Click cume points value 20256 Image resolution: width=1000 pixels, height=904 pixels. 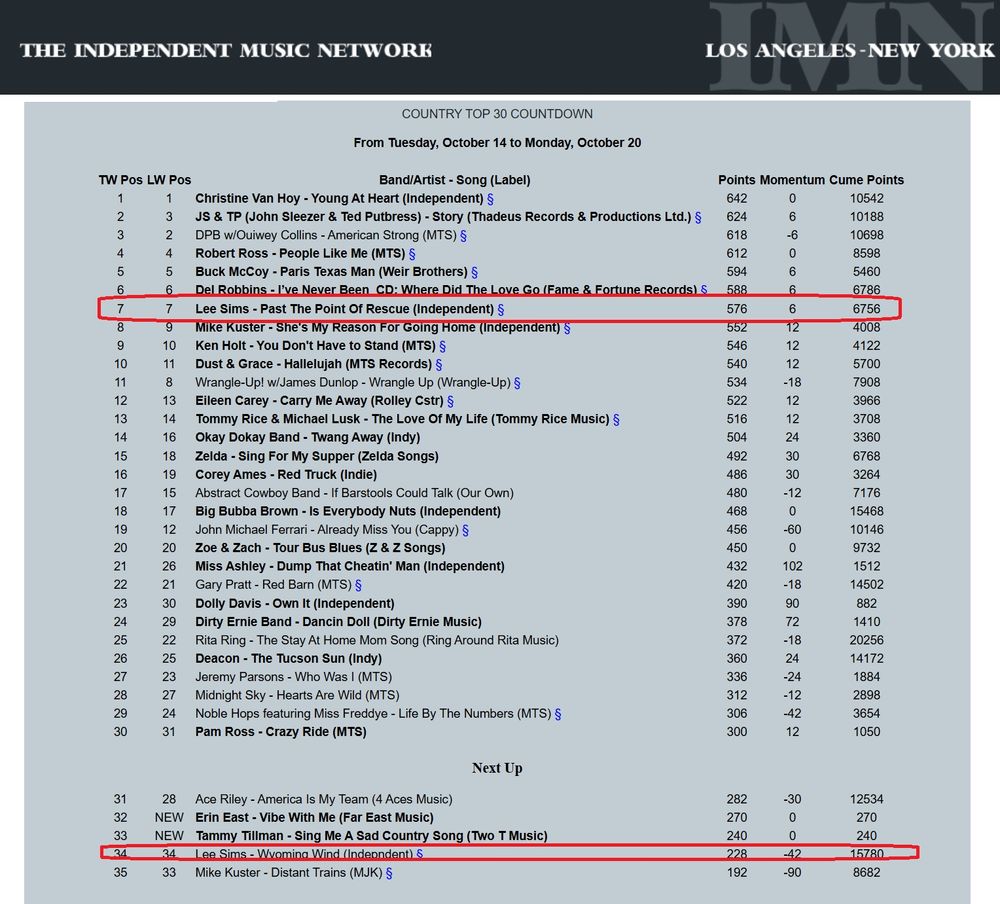pos(866,641)
